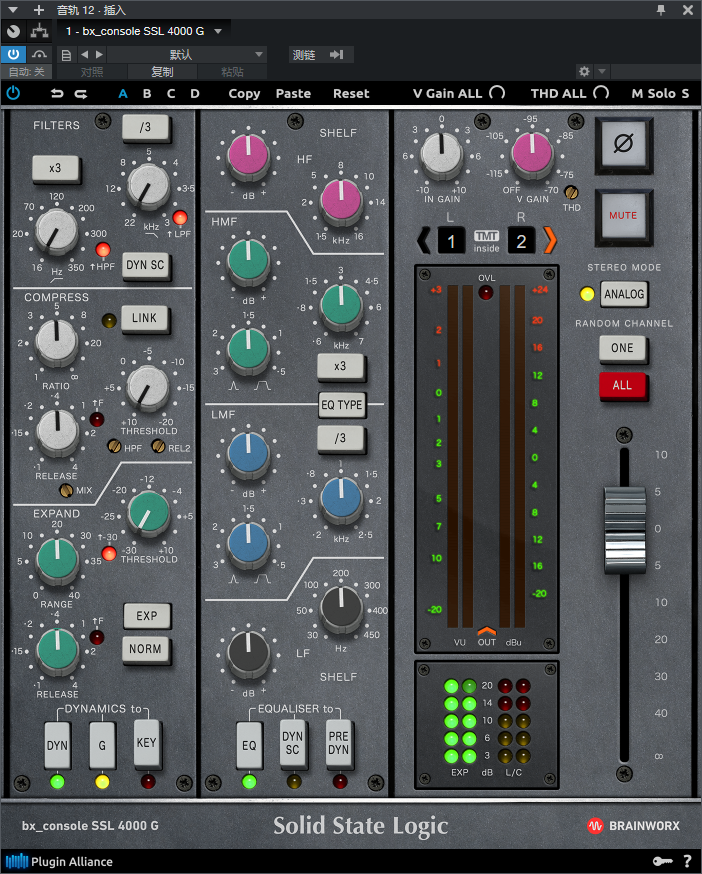This screenshot has width=702, height=874.
Task: Click random channel ONE button
Action: [x=622, y=348]
